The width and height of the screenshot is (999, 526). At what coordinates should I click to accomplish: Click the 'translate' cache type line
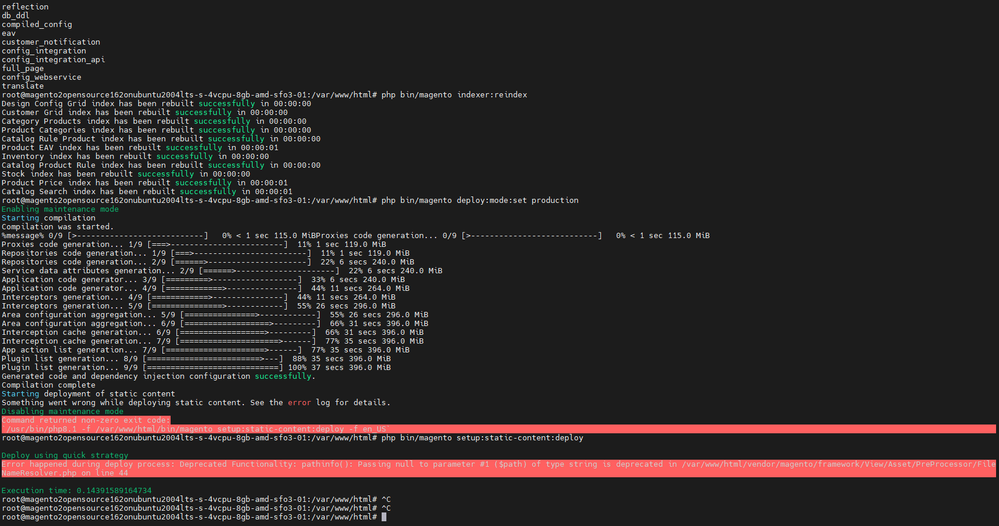coord(21,86)
